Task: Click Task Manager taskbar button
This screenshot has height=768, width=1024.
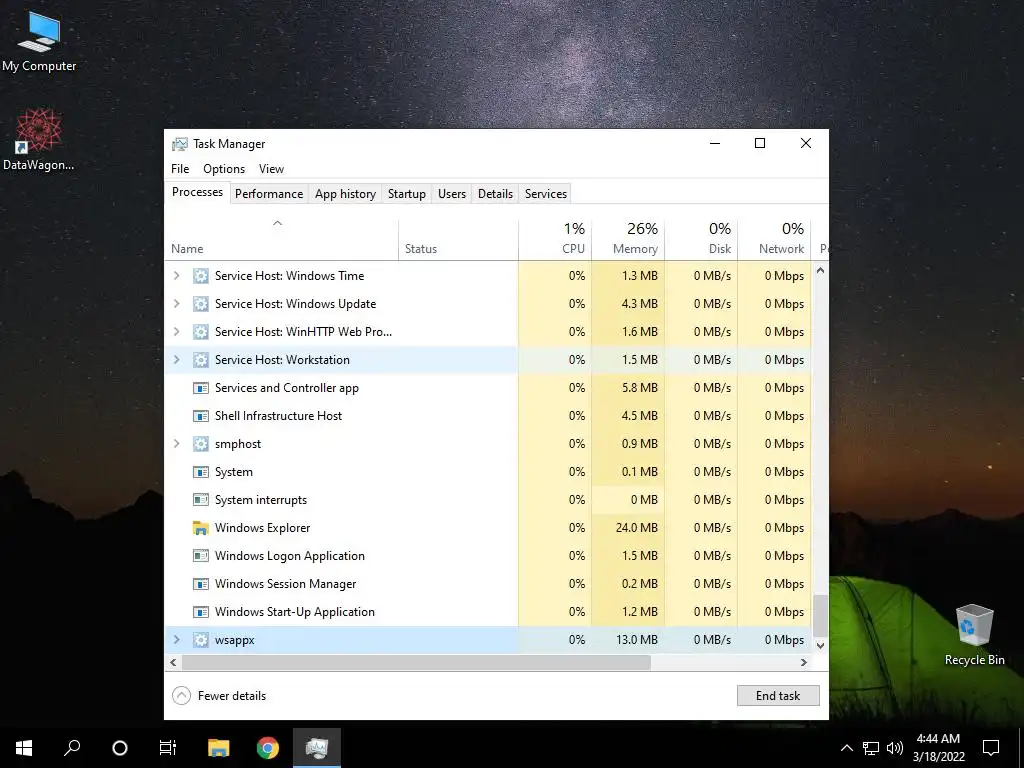Action: tap(317, 748)
